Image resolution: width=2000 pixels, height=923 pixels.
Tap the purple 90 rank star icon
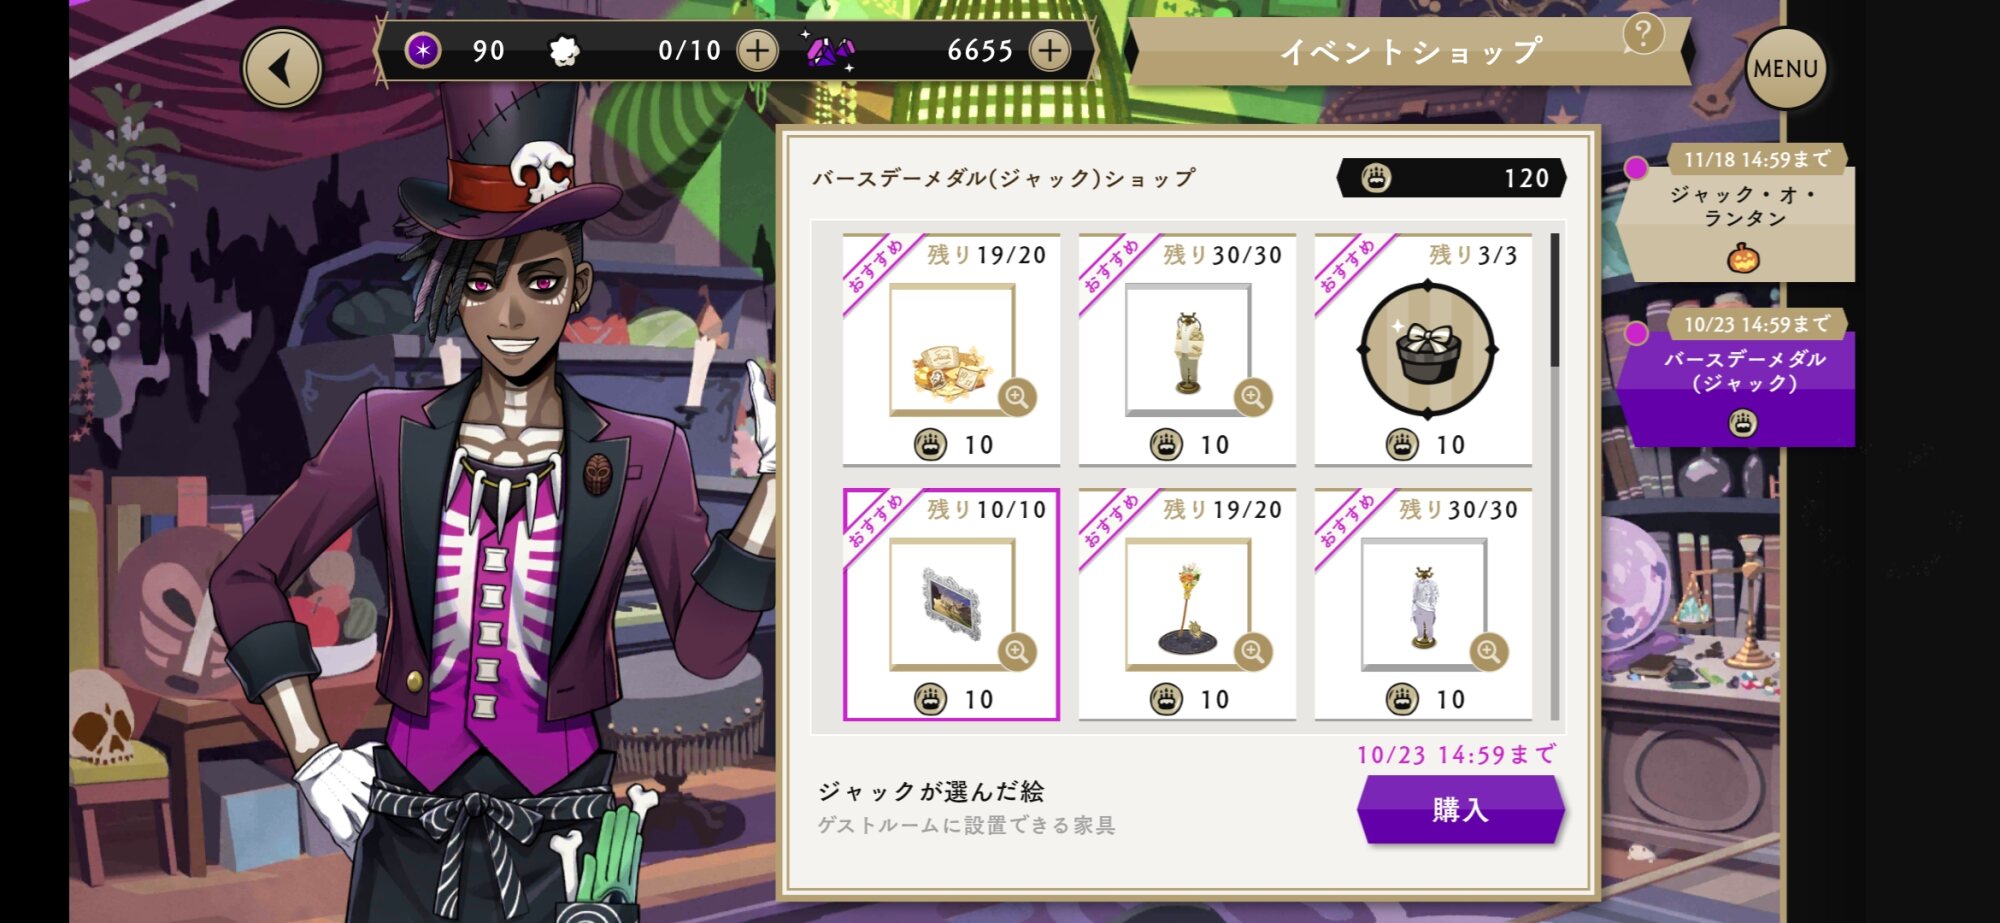click(423, 50)
